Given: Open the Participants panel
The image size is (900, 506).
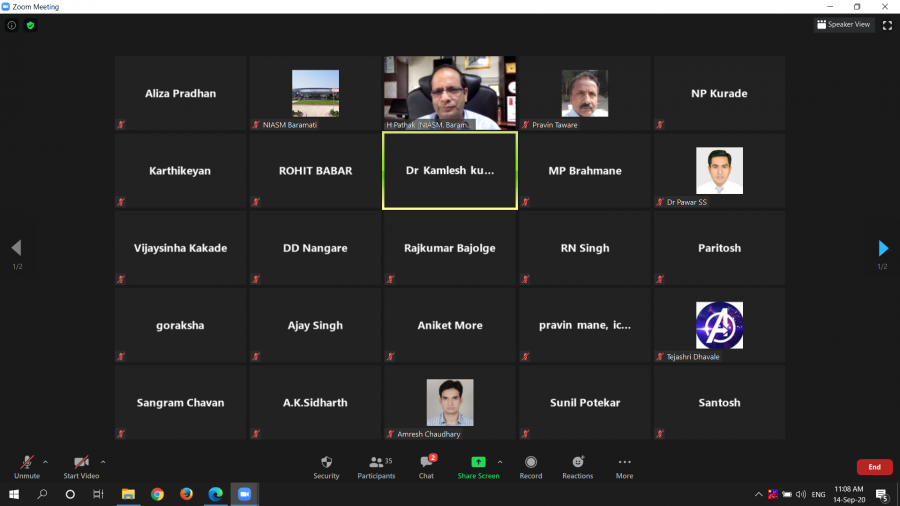Looking at the screenshot, I should pyautogui.click(x=376, y=463).
